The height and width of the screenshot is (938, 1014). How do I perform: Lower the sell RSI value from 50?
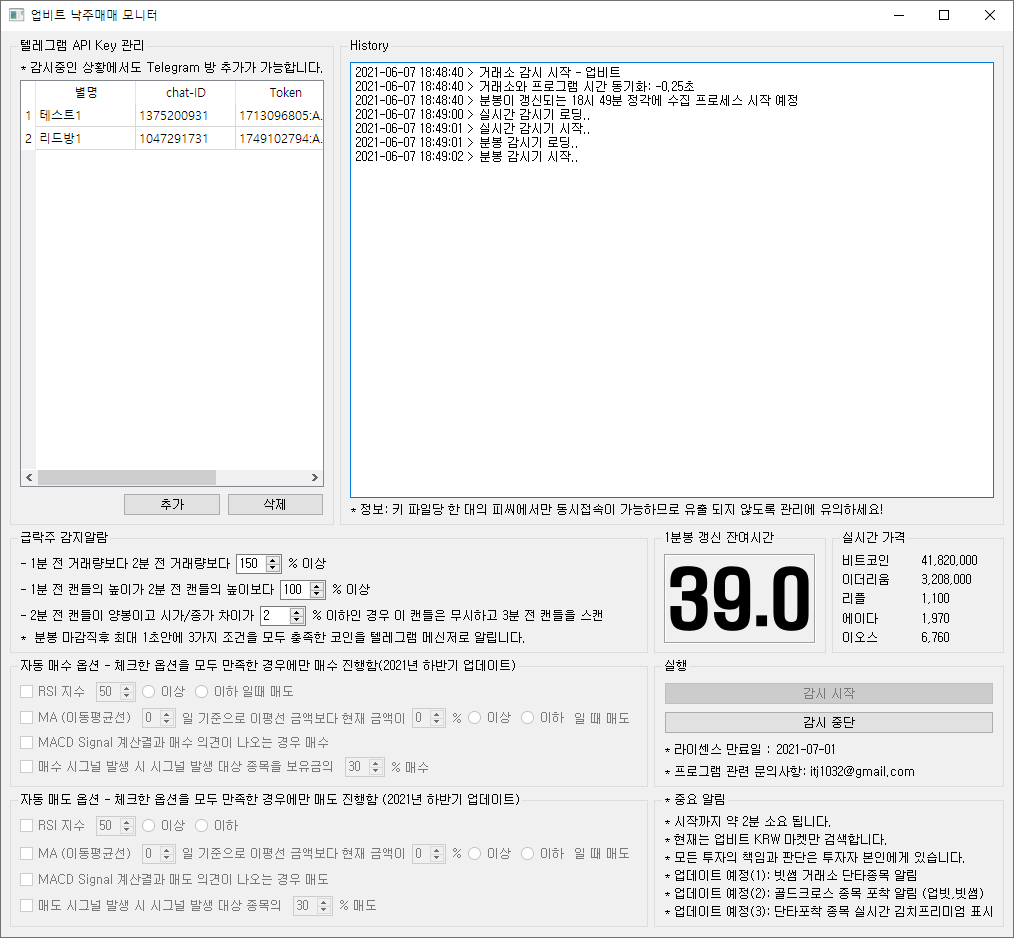coord(126,829)
